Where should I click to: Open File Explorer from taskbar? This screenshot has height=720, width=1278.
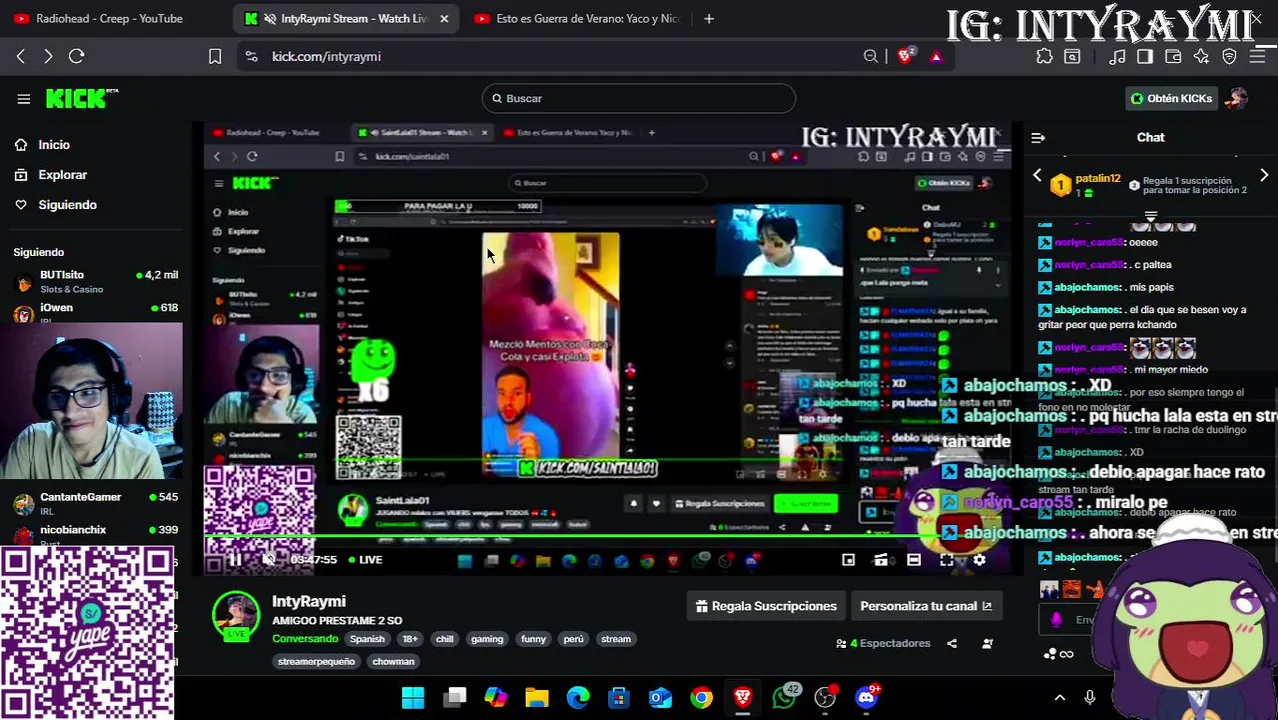537,697
